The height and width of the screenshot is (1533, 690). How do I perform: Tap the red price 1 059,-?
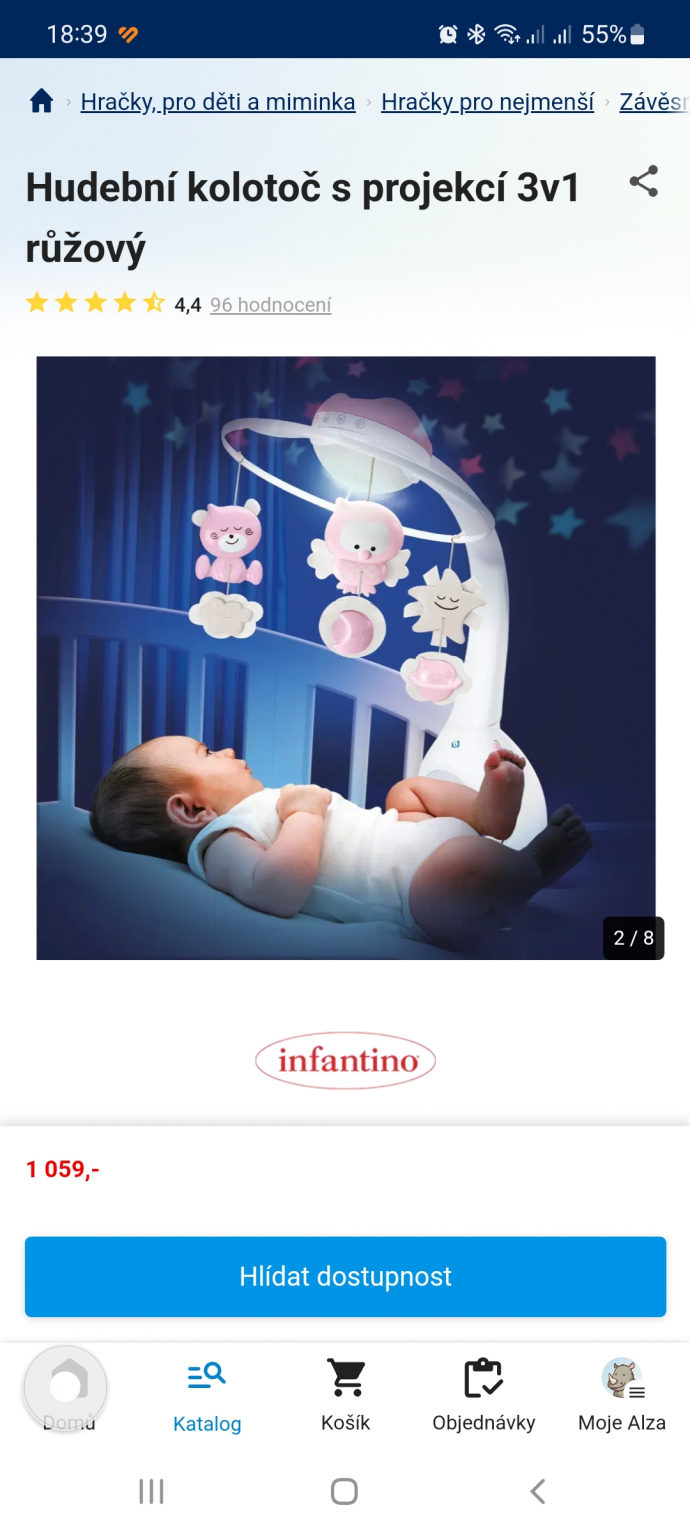coord(63,1169)
